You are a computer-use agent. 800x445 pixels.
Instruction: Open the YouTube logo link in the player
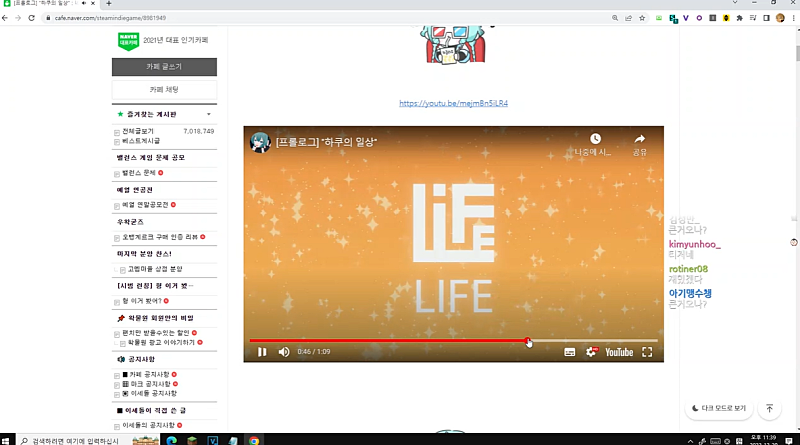(618, 352)
